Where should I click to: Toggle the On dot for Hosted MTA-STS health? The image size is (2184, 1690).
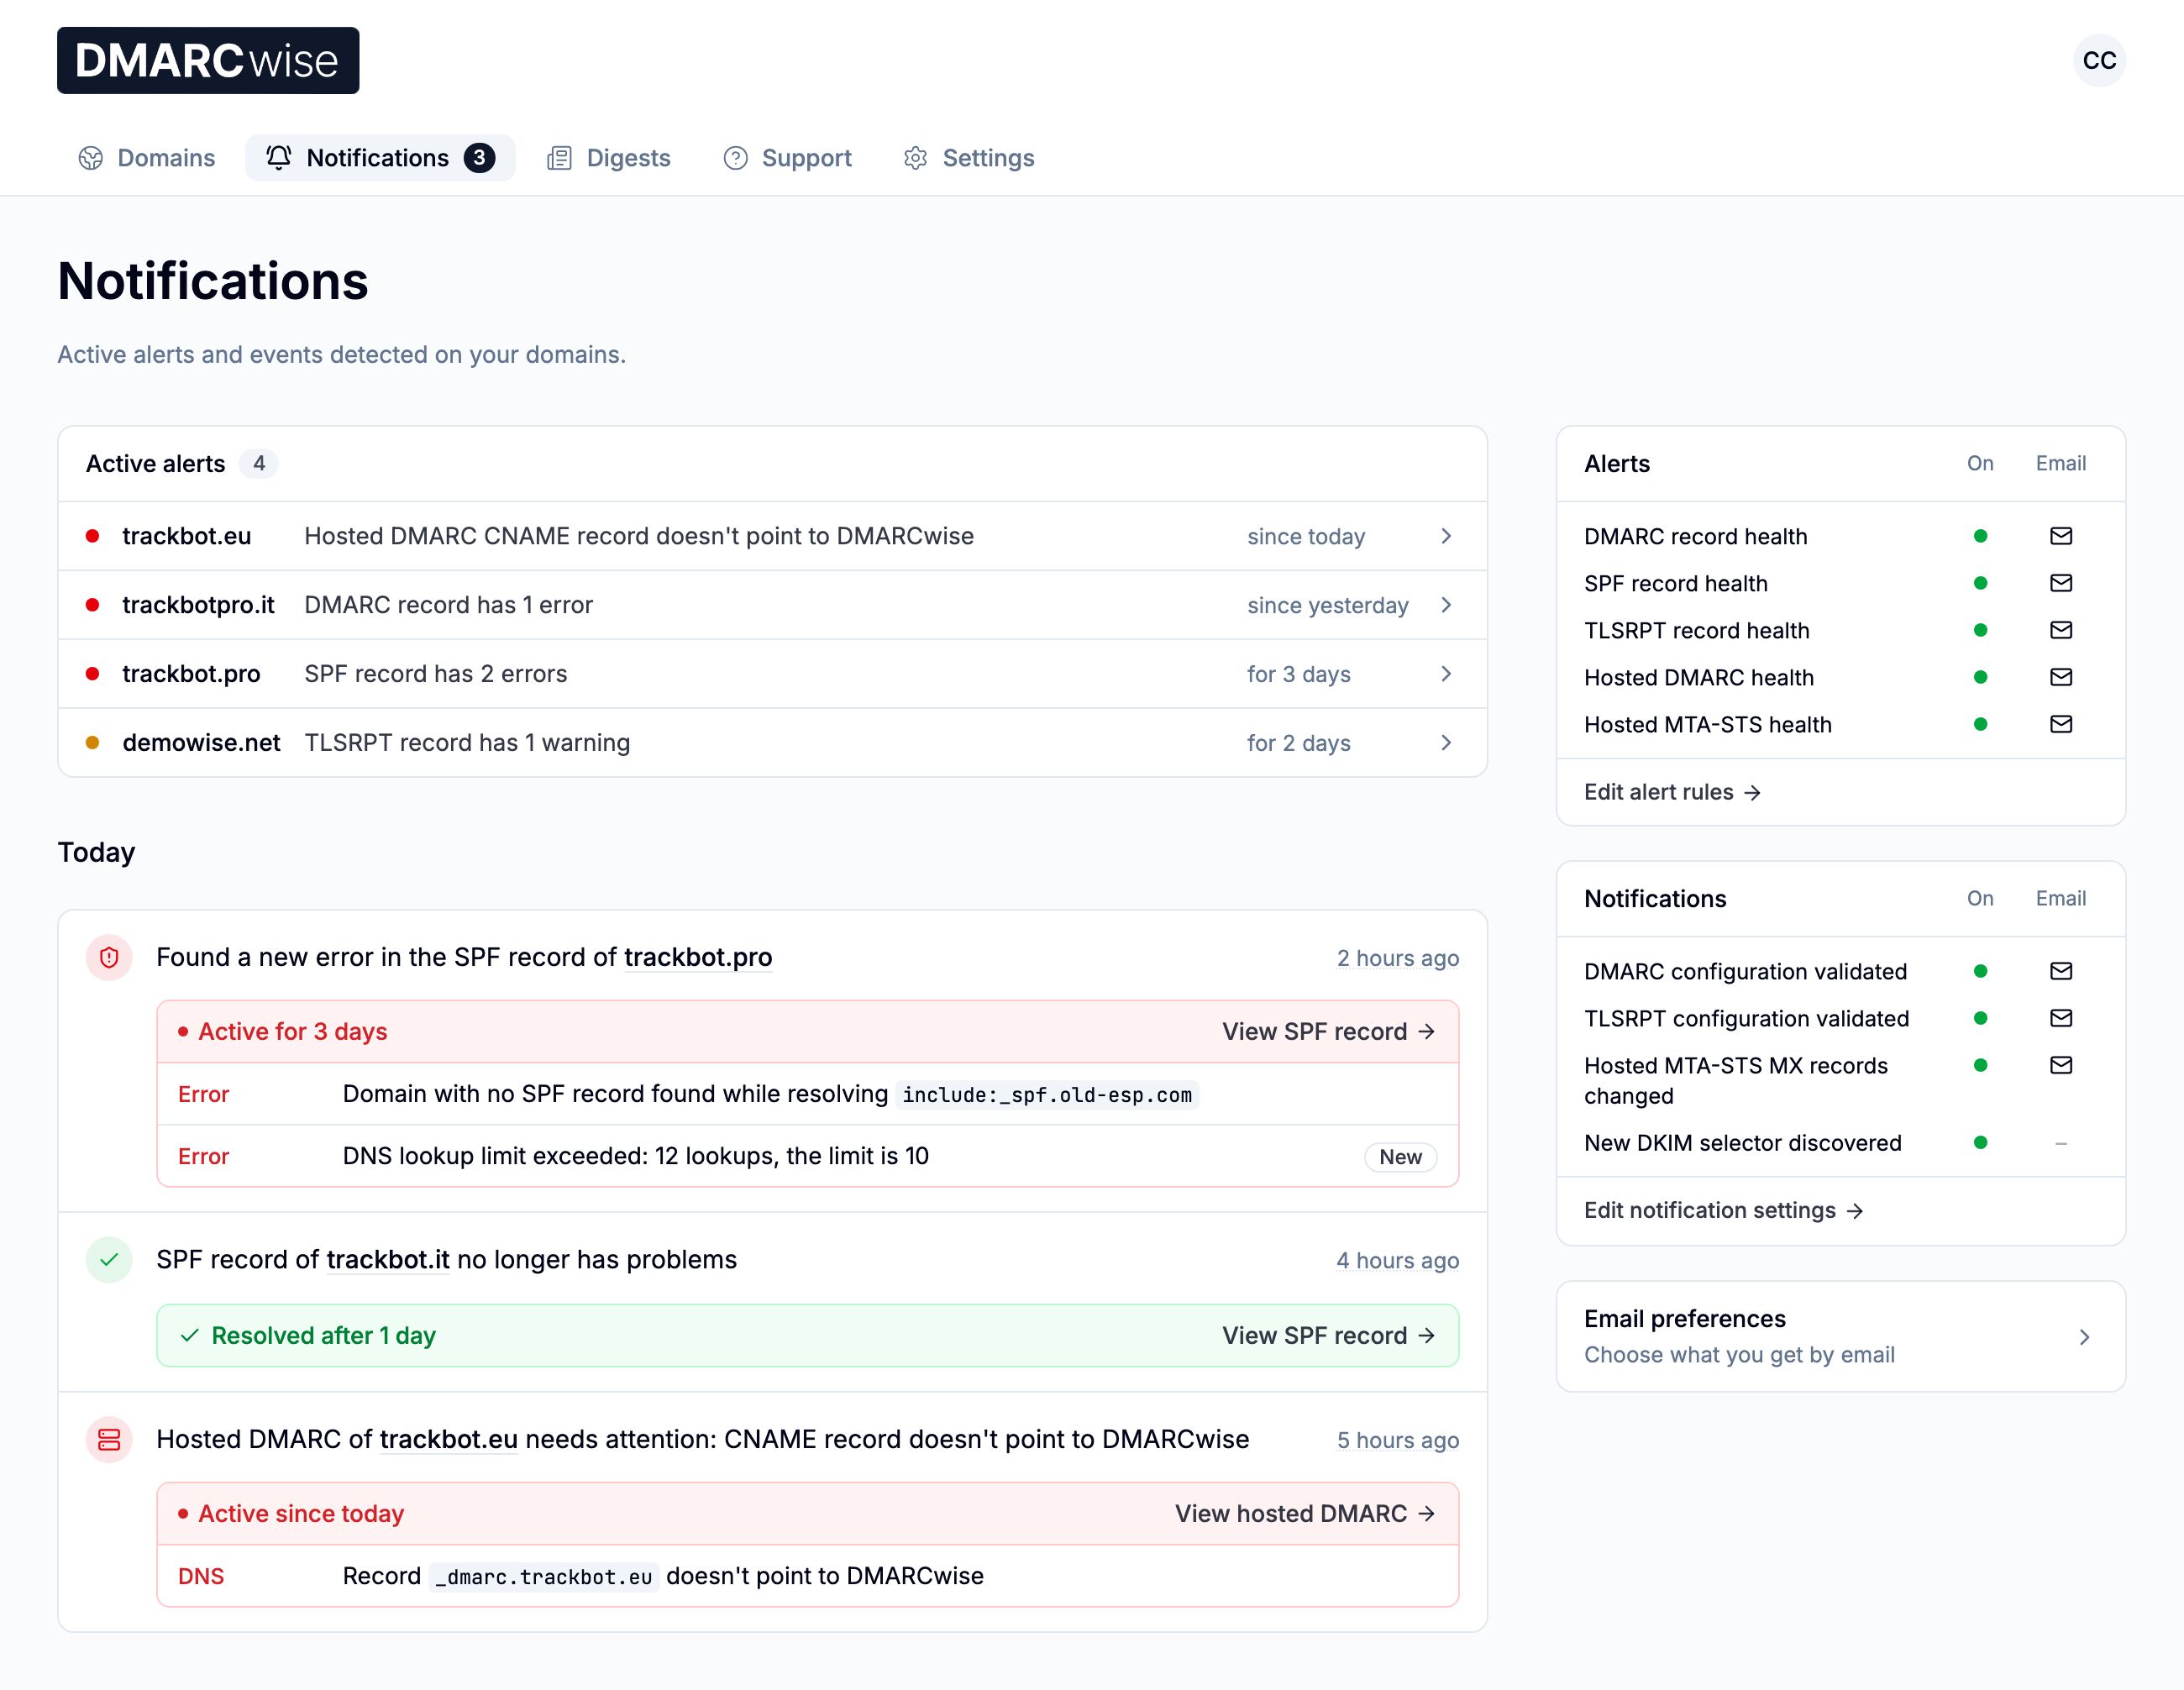pos(1980,724)
